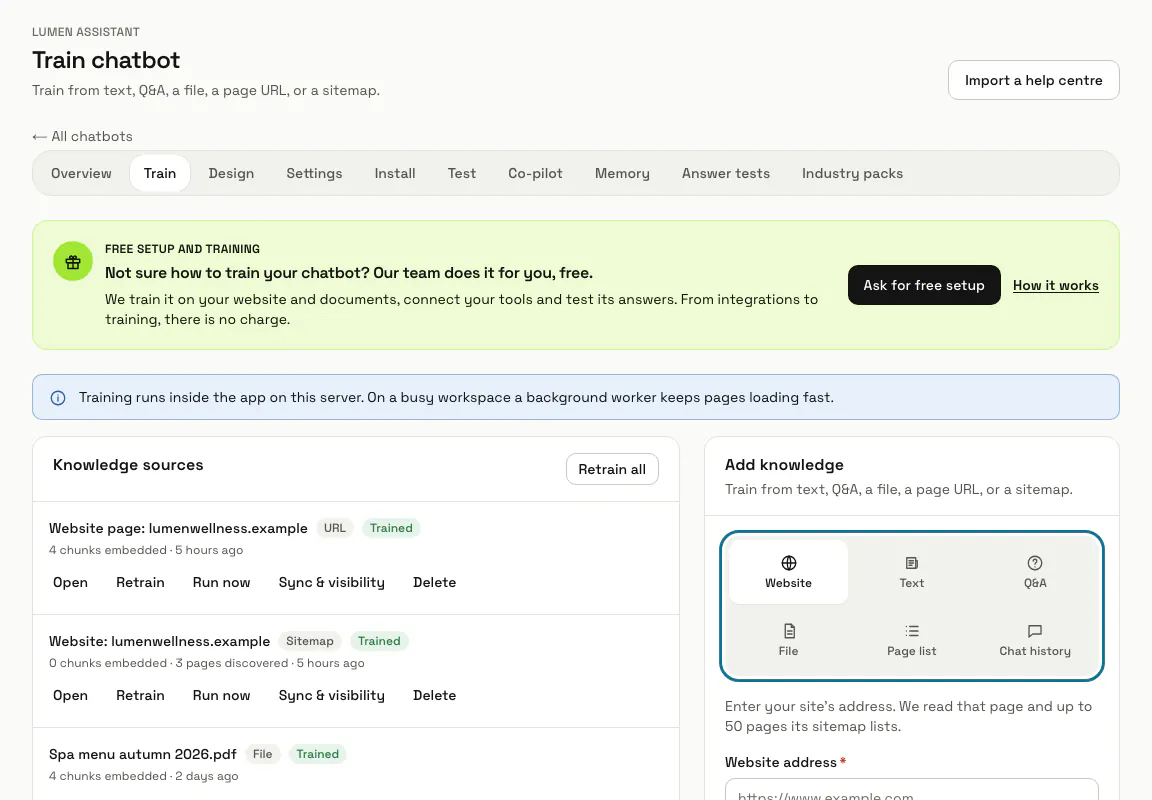Click the LUMEN ASSISTANT label
This screenshot has width=1152, height=800.
pyautogui.click(x=86, y=32)
